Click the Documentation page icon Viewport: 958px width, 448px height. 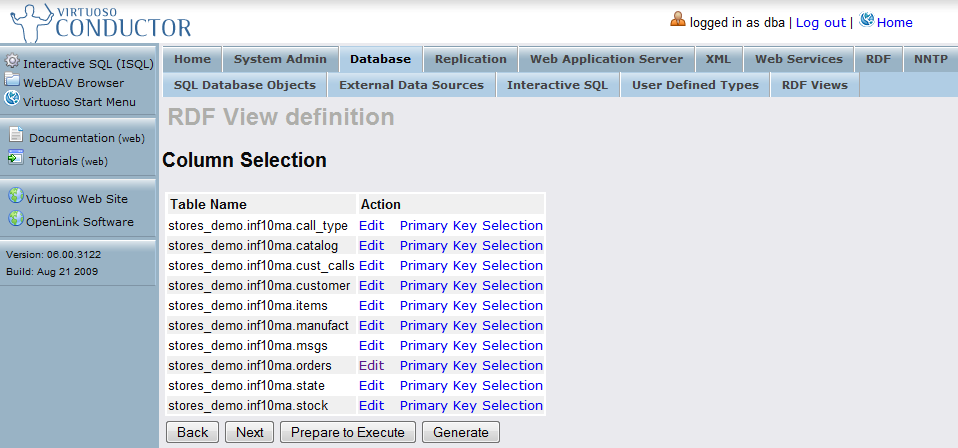[15, 136]
